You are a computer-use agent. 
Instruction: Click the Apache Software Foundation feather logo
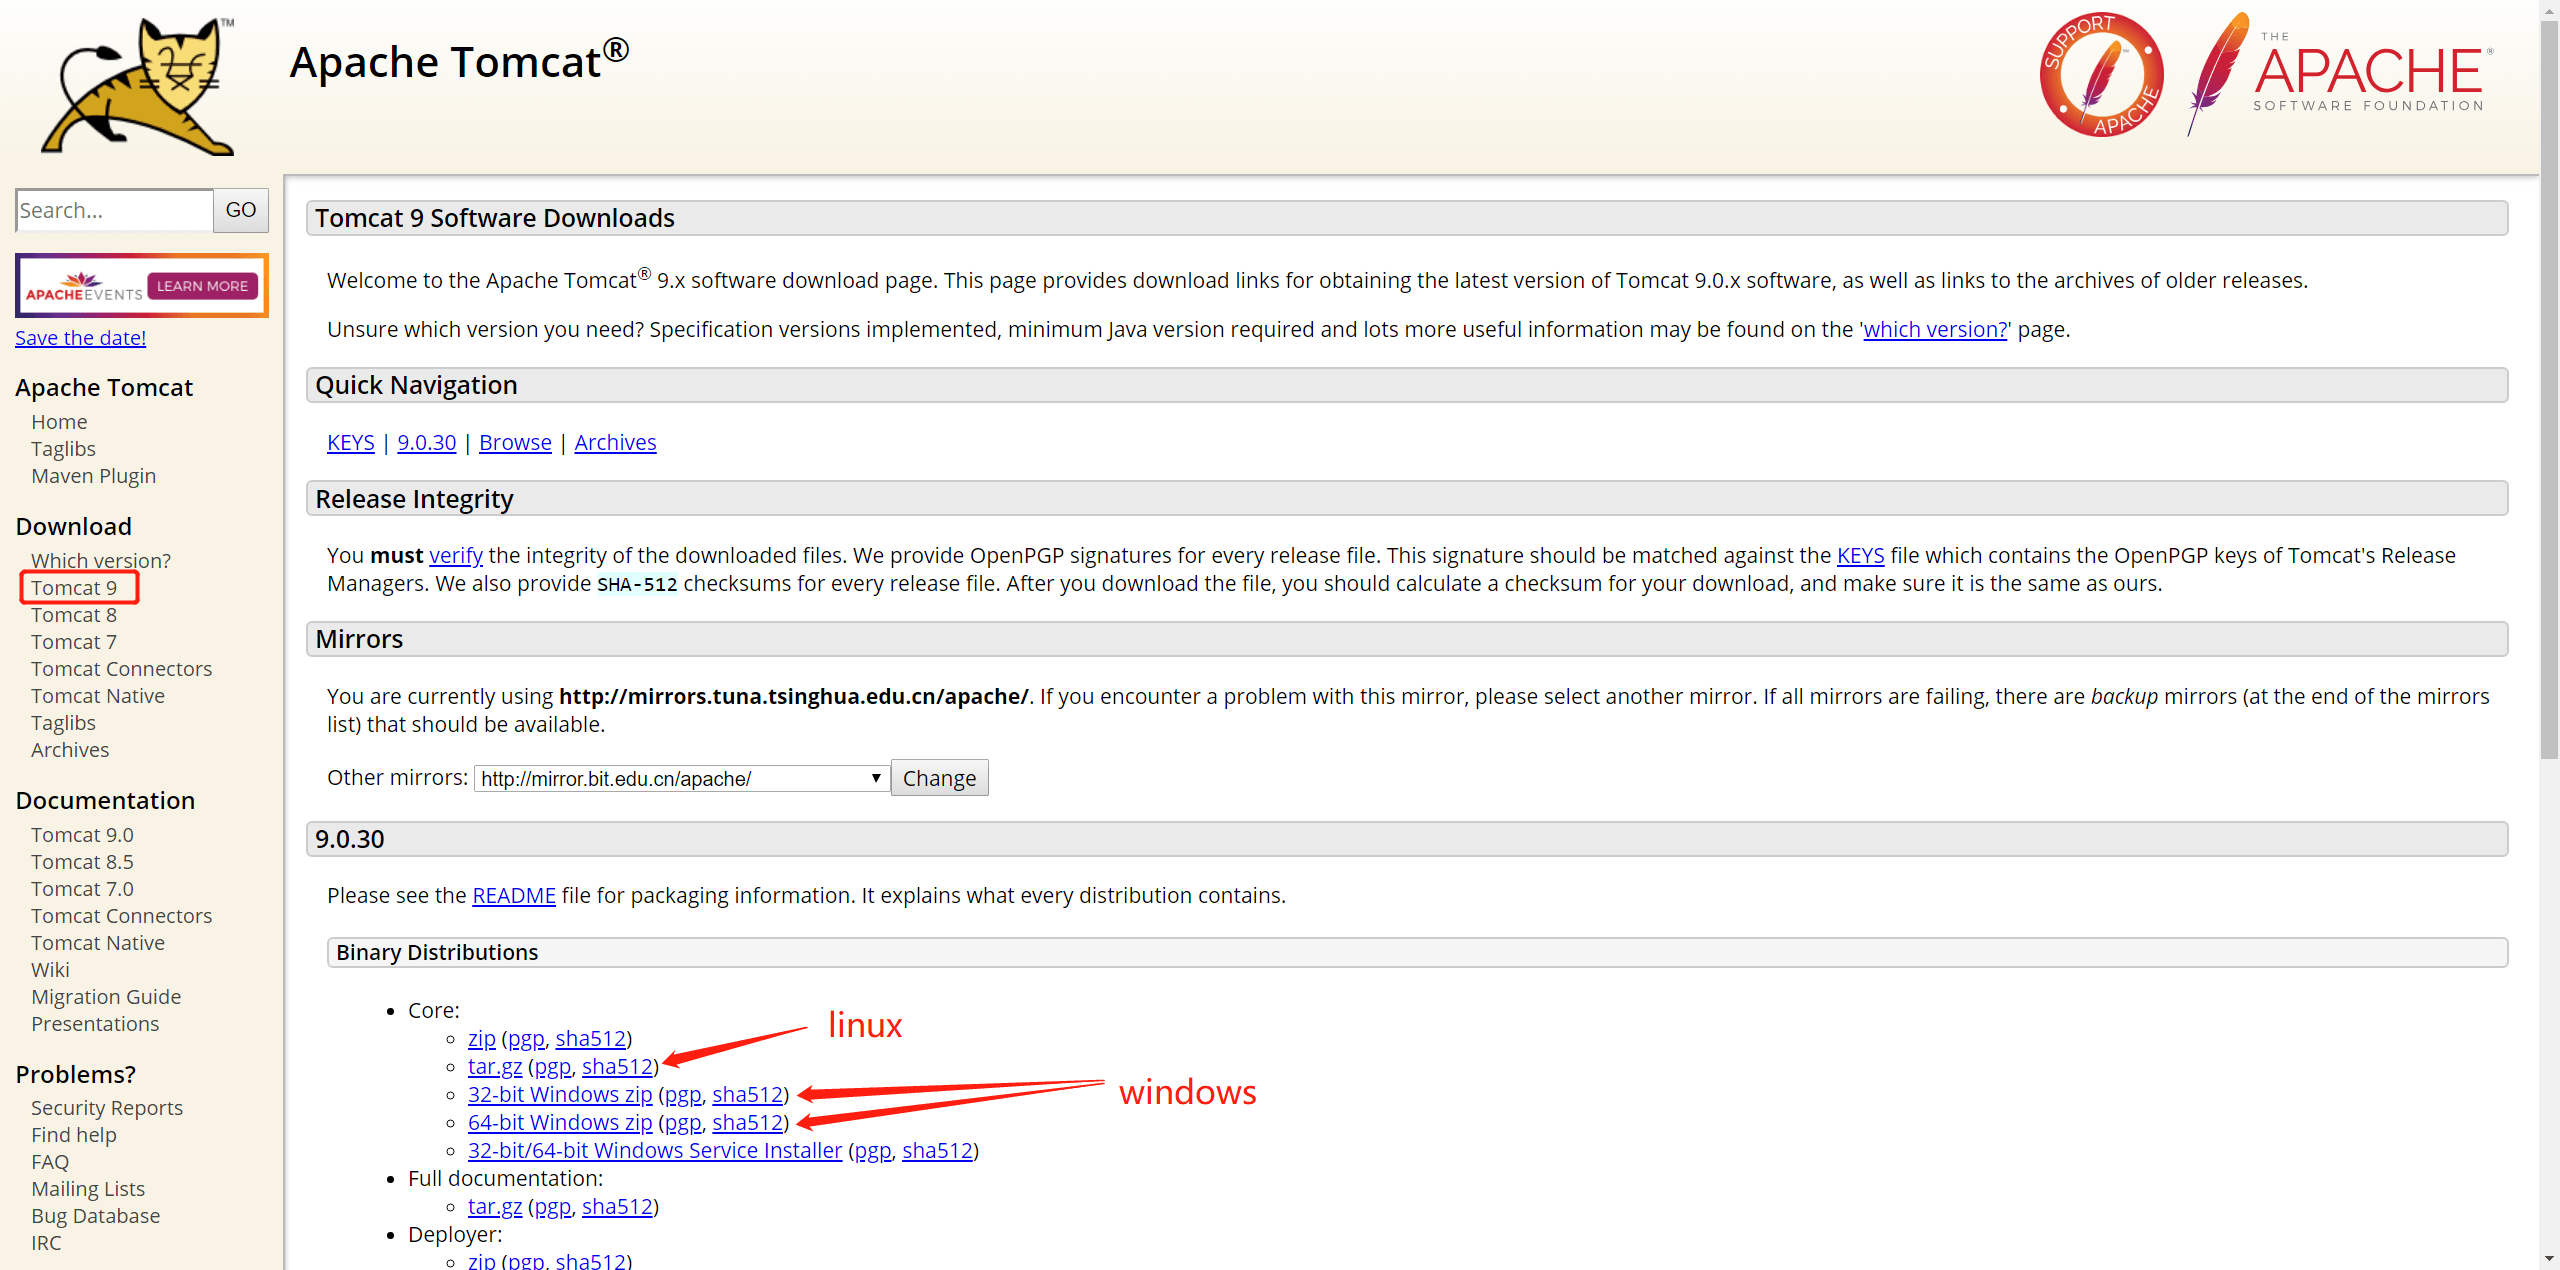click(2339, 75)
